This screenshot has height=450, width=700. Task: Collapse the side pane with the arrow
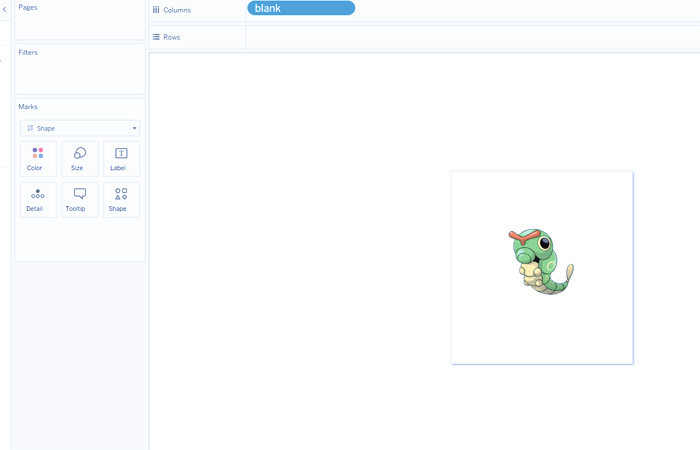4,9
